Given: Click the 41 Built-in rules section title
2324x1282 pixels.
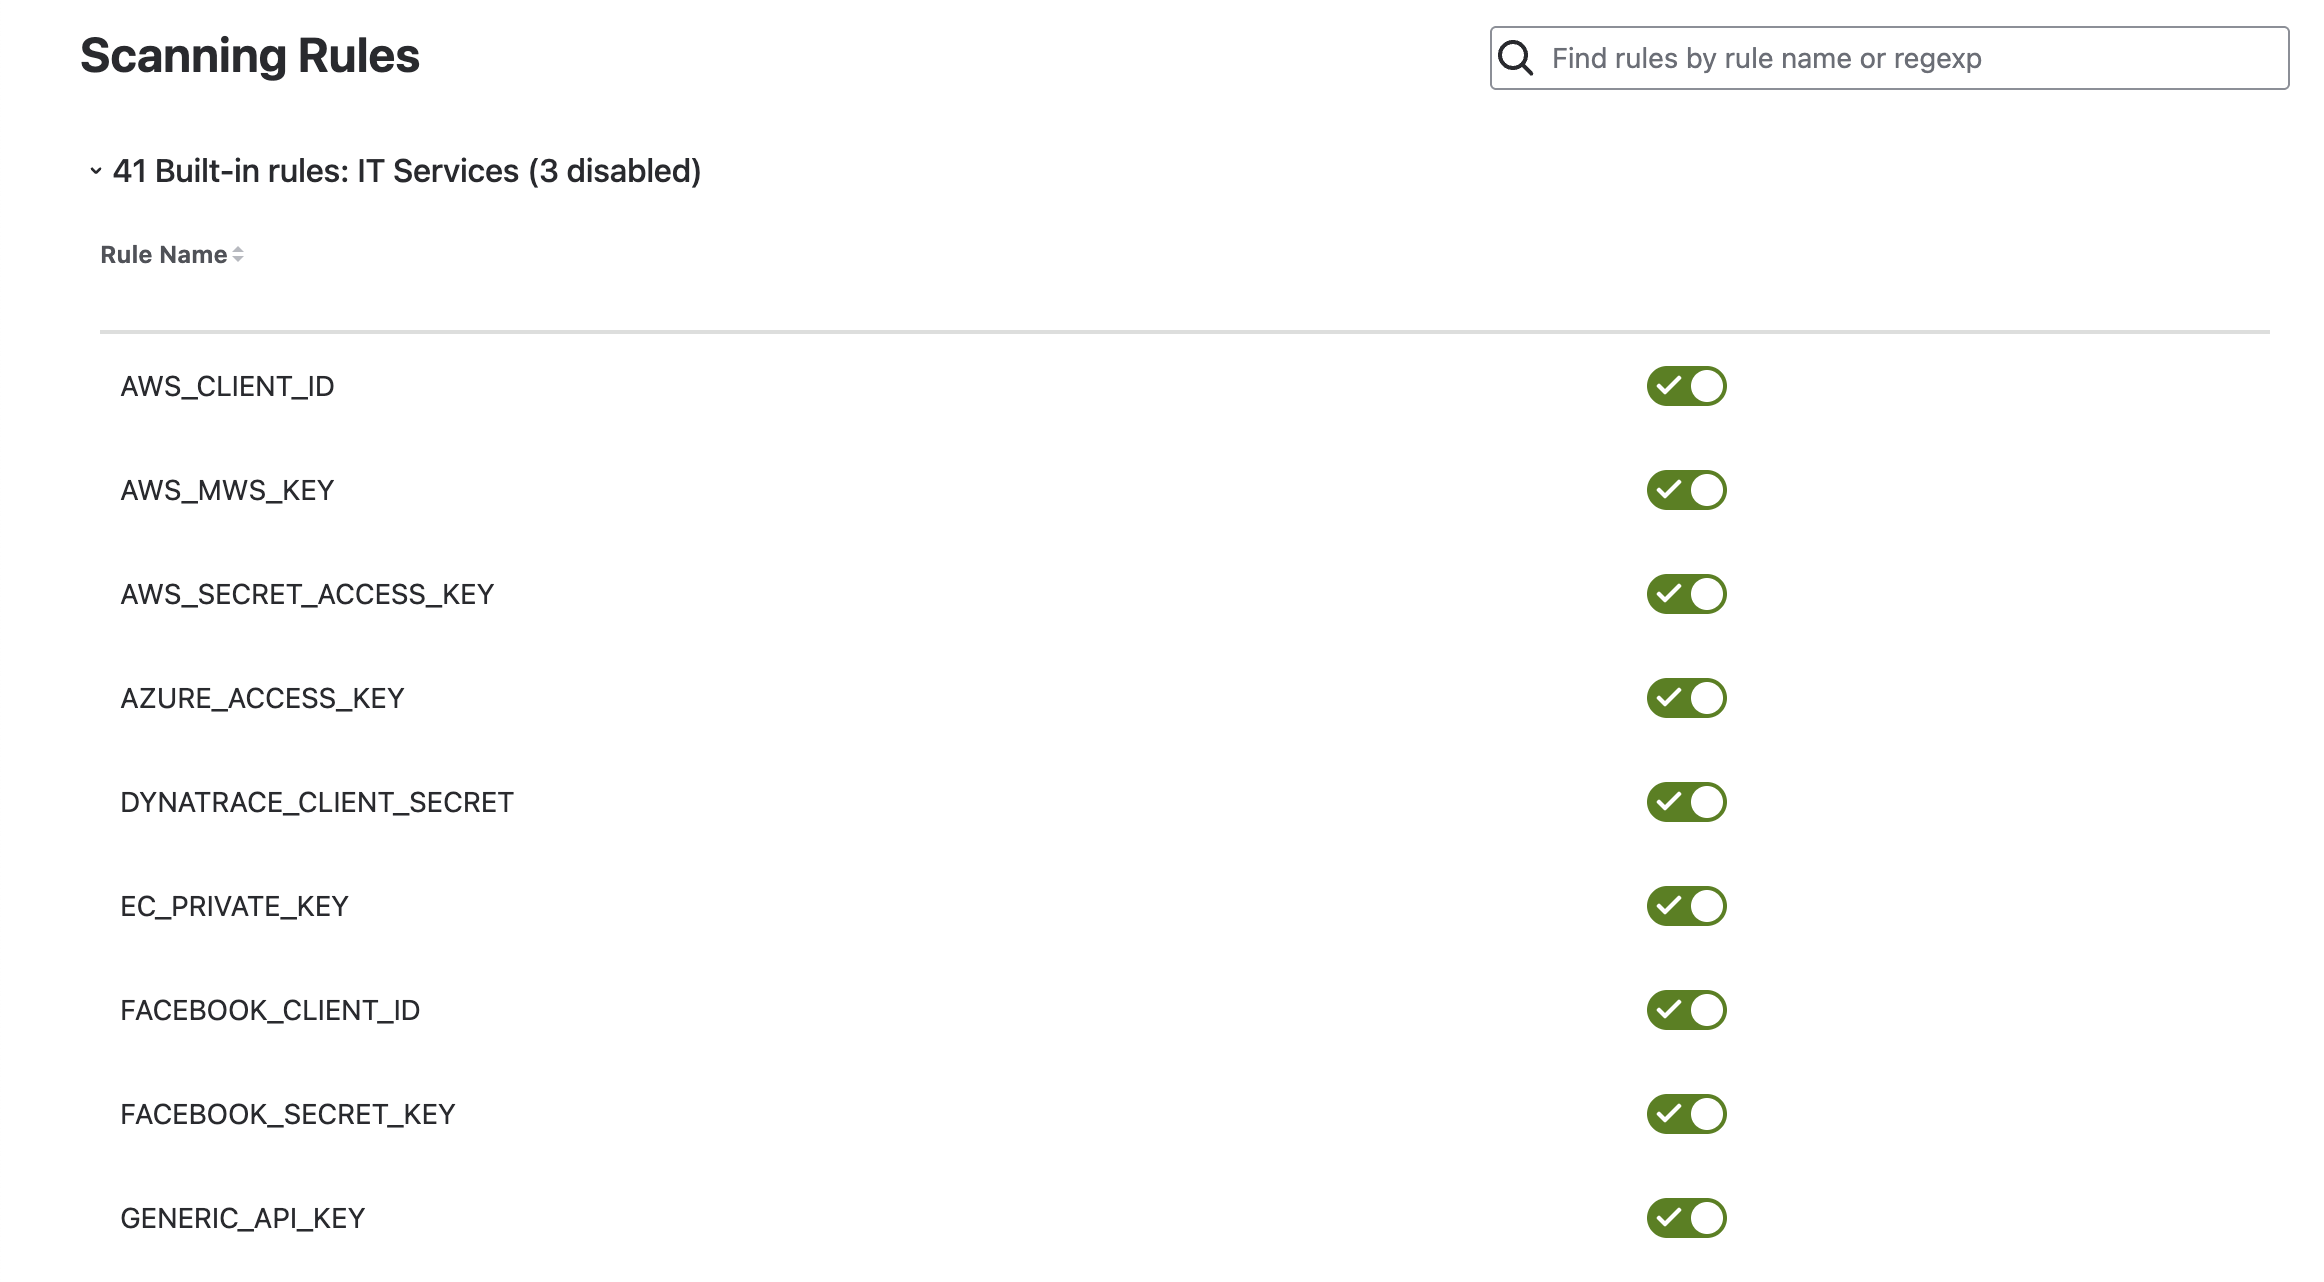Looking at the screenshot, I should (x=406, y=171).
